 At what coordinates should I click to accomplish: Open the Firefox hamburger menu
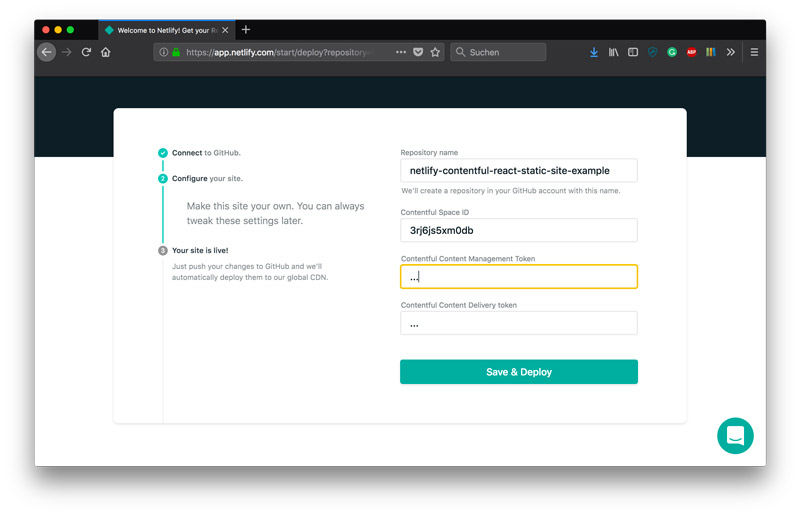(x=754, y=52)
